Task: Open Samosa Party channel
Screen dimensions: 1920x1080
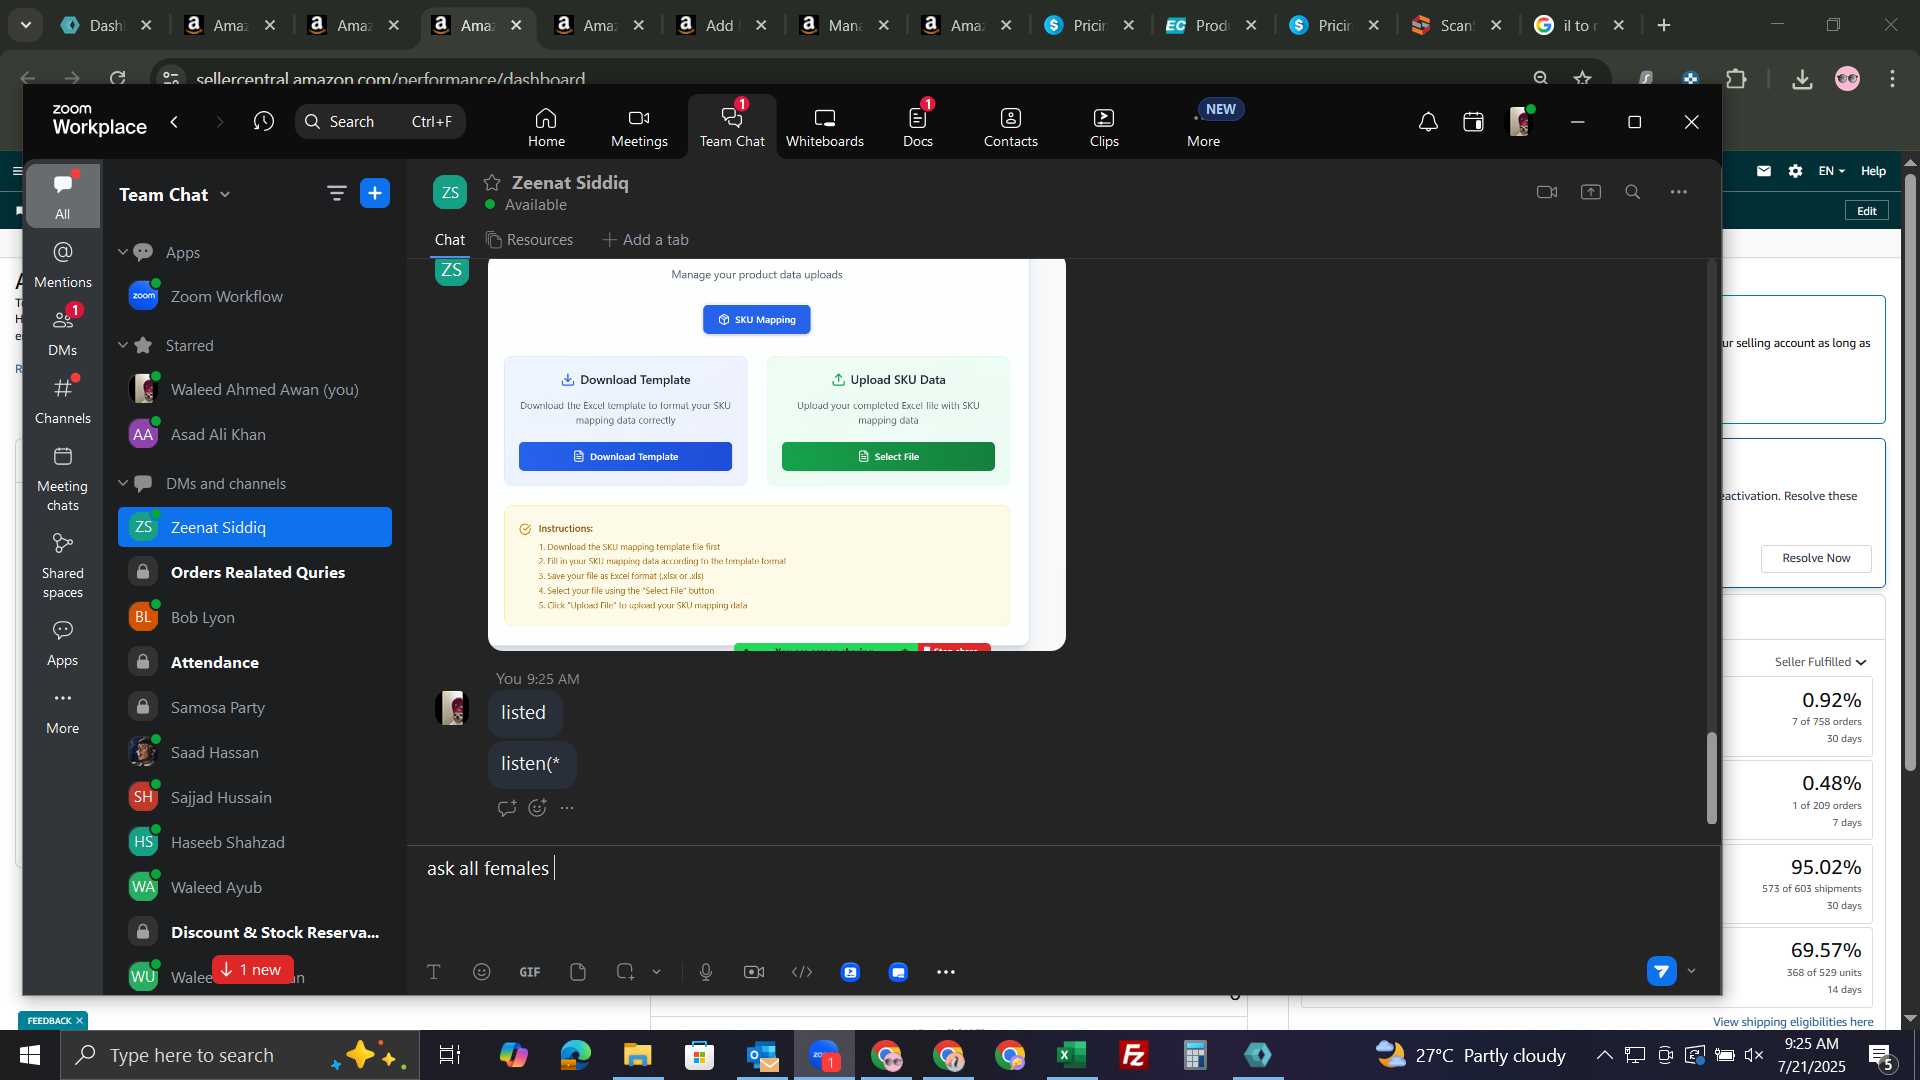Action: pos(255,707)
